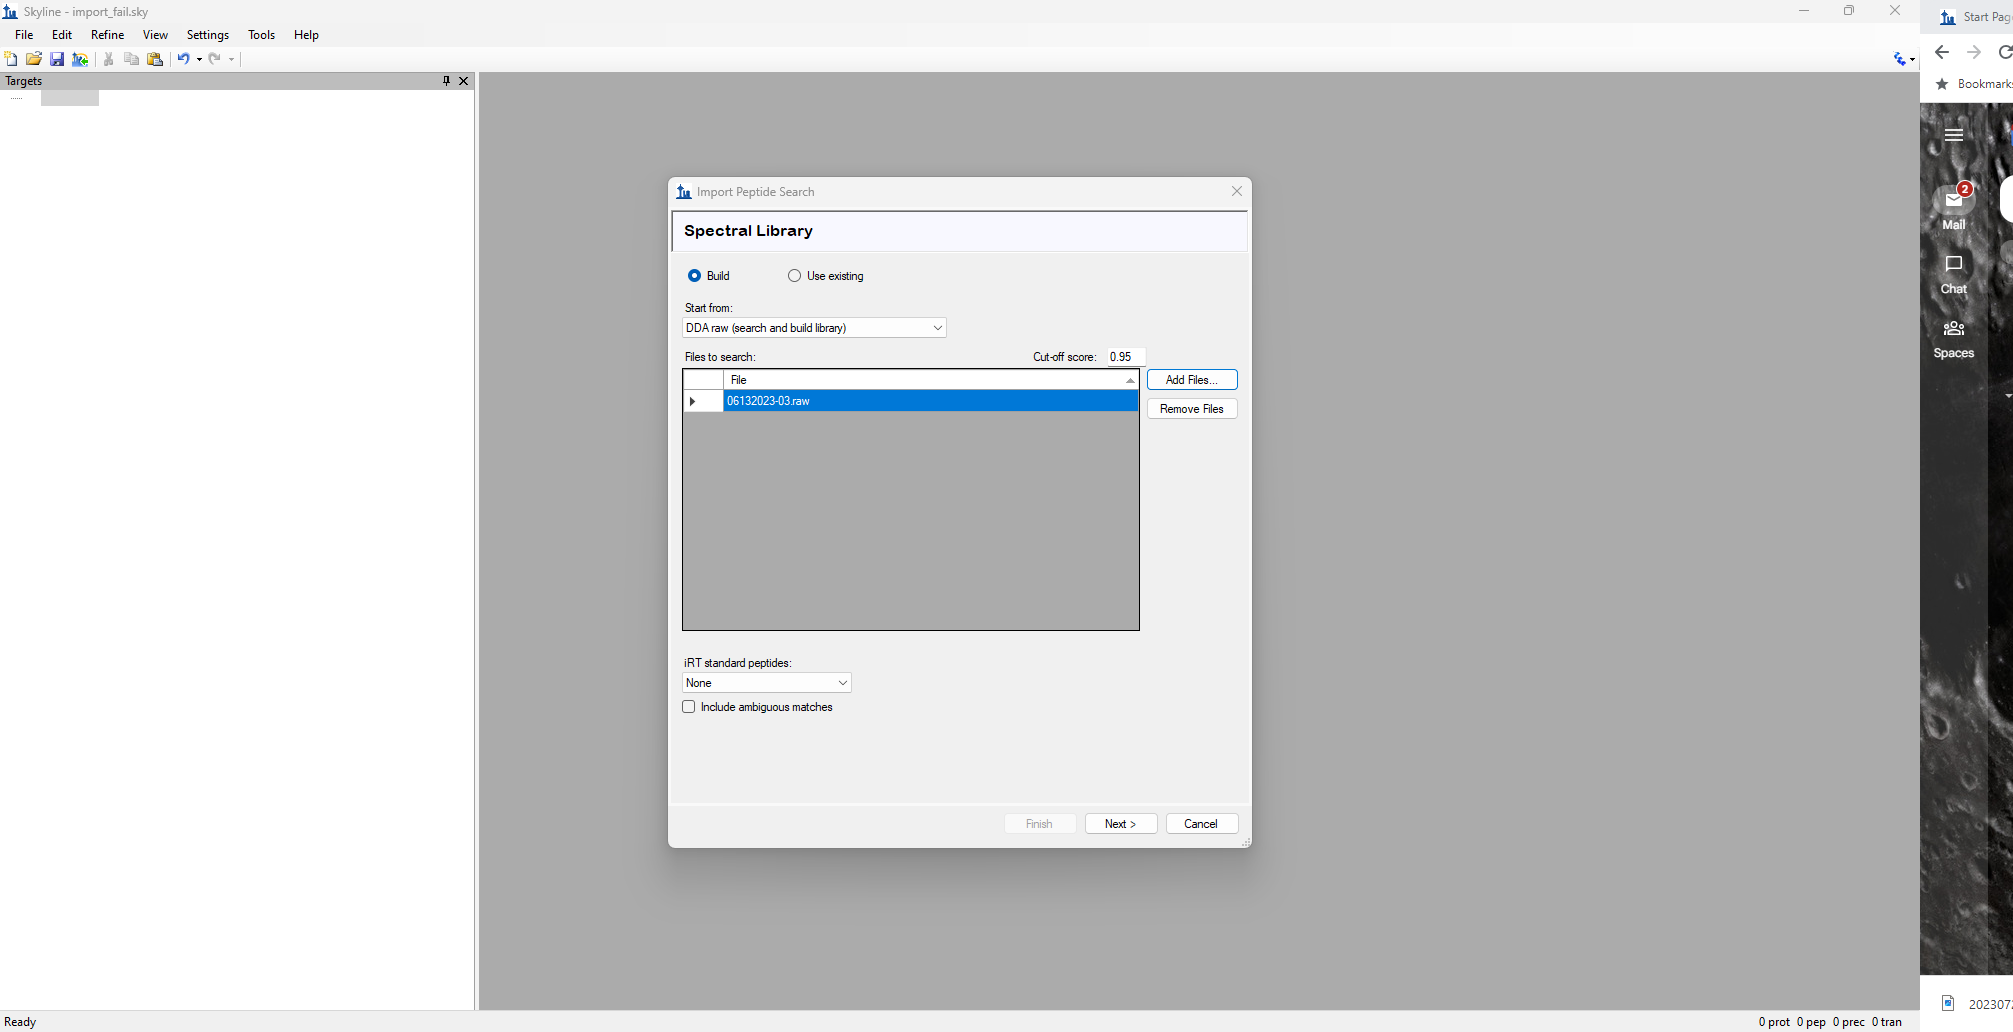Click the Open file folder icon
Viewport: 2013px width, 1032px height.
click(34, 59)
